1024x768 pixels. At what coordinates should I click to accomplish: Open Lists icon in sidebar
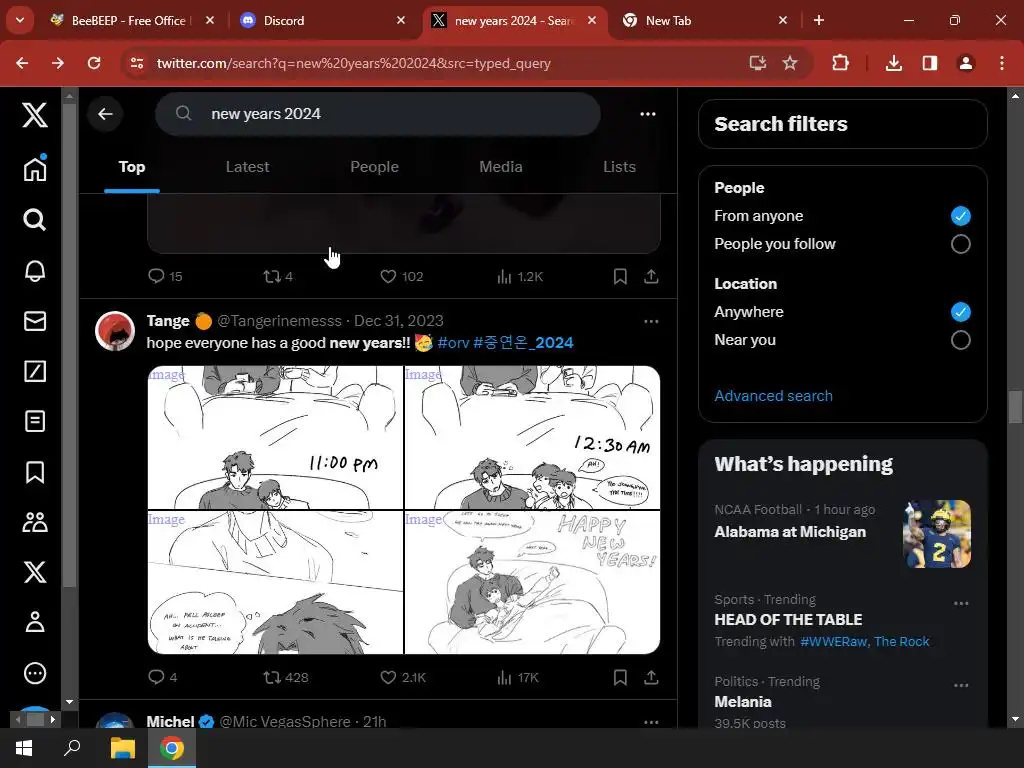[35, 421]
